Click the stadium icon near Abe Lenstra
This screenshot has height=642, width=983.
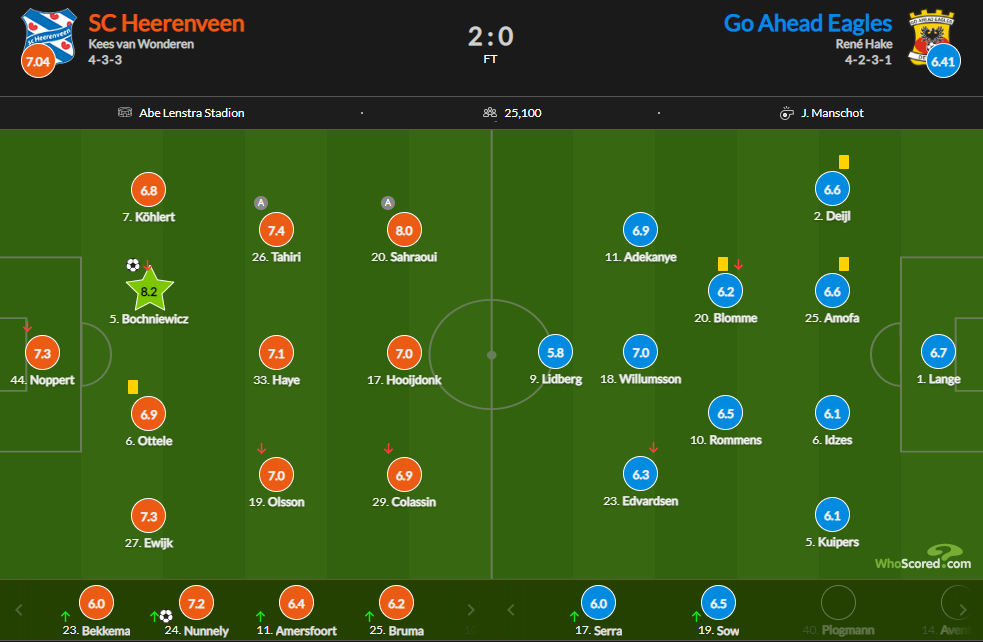[124, 113]
